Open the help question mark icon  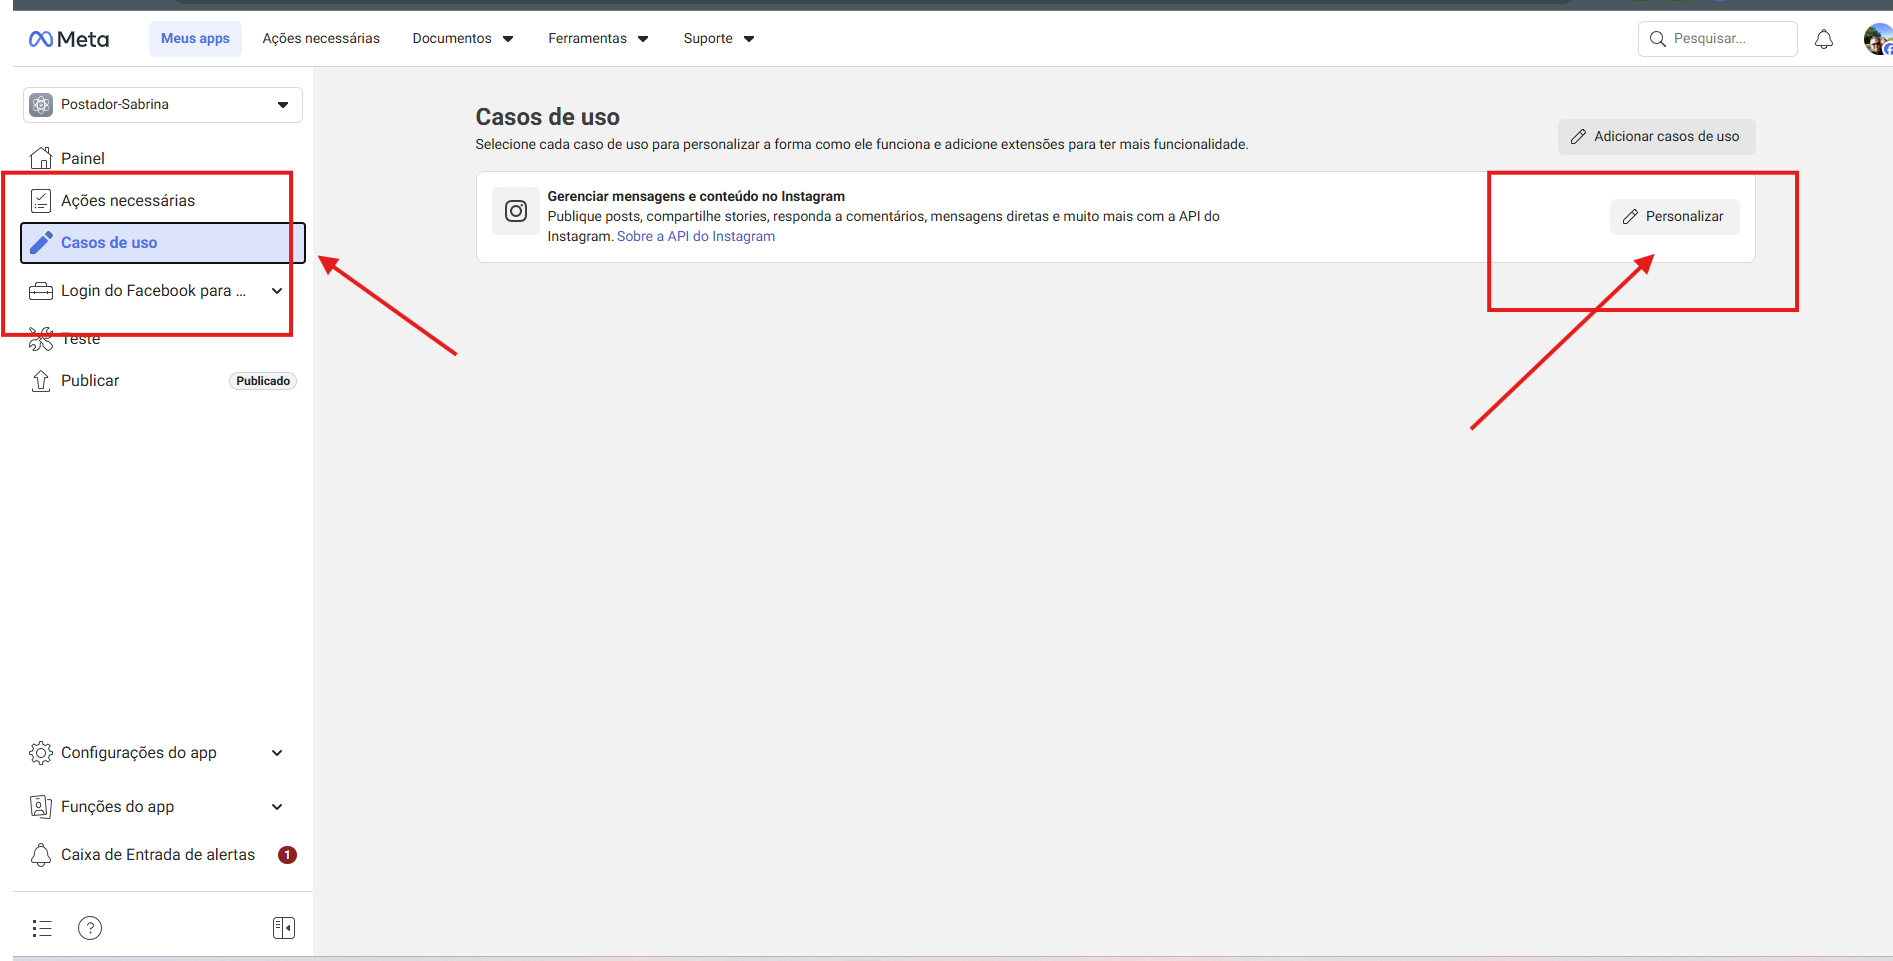90,928
